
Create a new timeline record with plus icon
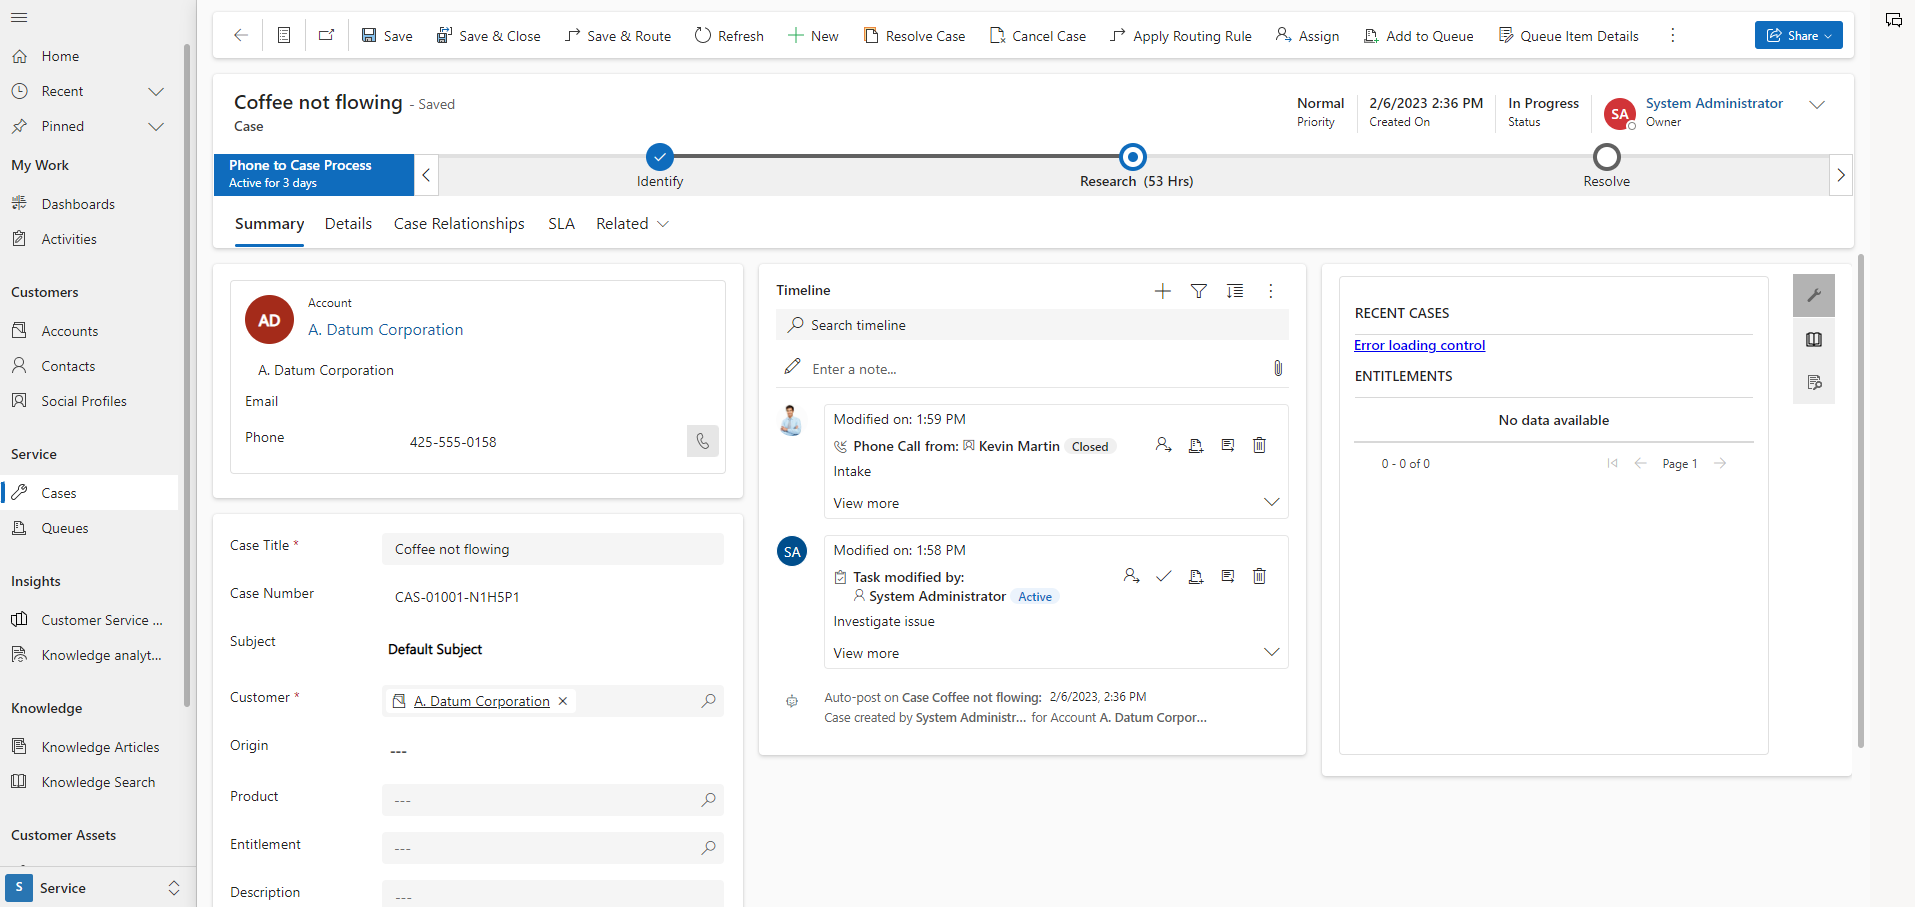coord(1162,291)
